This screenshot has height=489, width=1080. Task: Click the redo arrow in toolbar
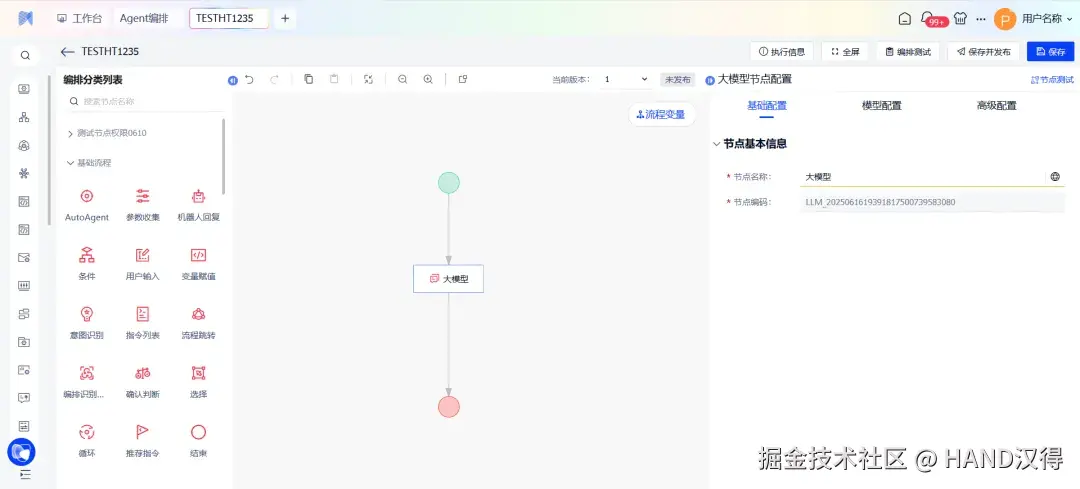click(274, 79)
